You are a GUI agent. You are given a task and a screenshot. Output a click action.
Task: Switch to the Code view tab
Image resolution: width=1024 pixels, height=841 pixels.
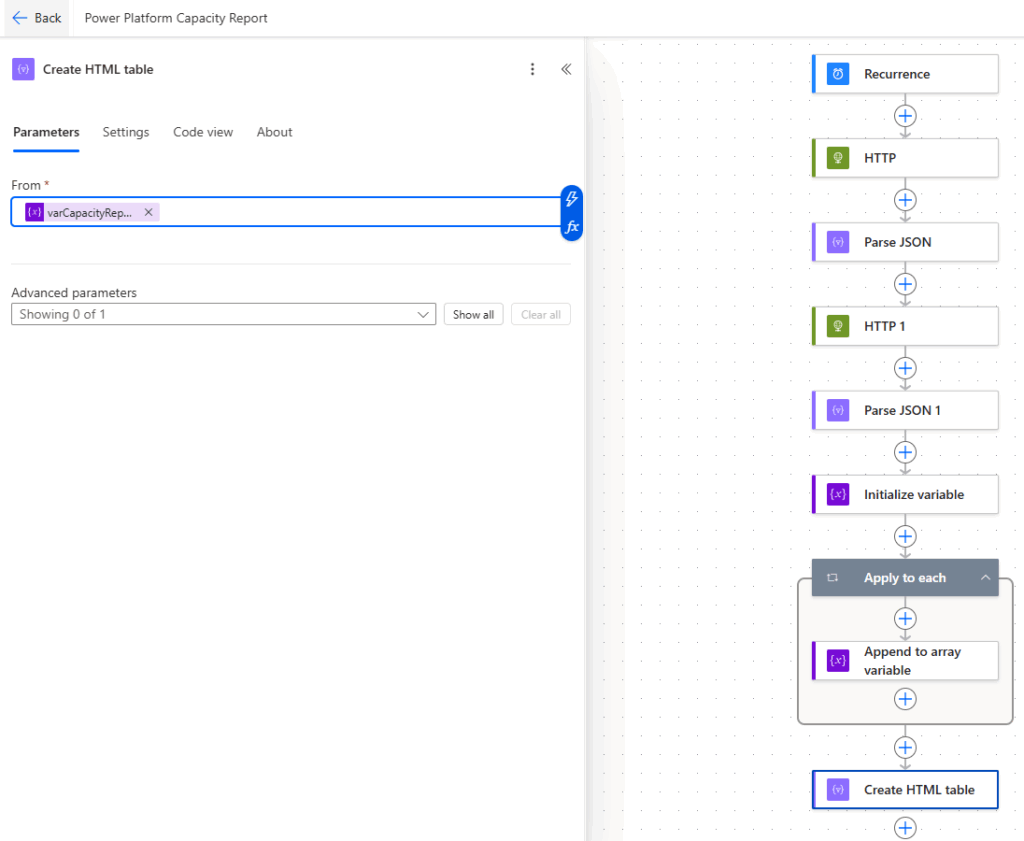203,132
